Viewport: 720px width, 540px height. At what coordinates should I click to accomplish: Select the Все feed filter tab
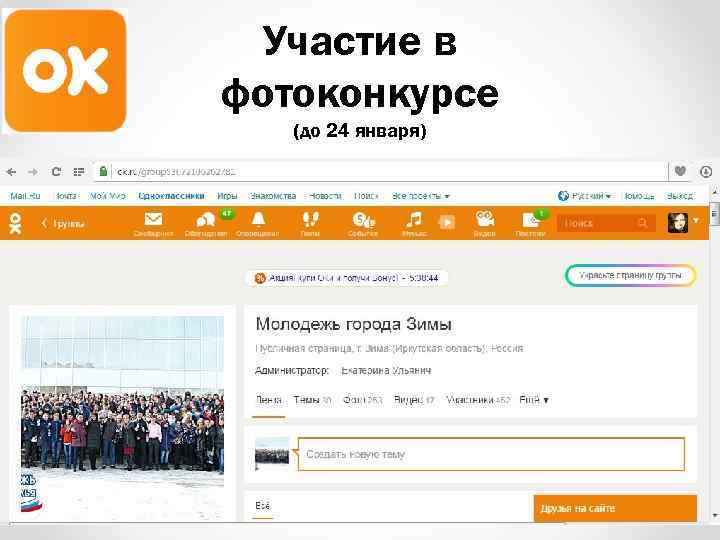click(x=262, y=506)
